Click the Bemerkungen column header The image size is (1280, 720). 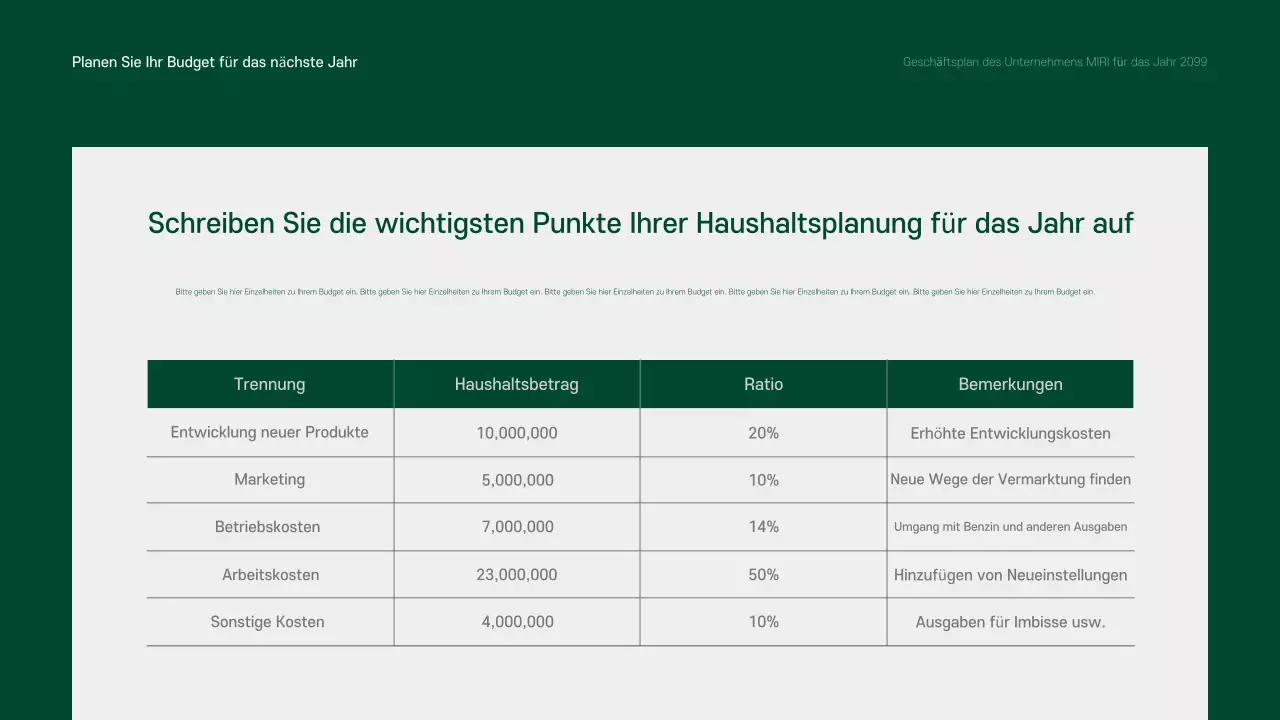(1010, 384)
